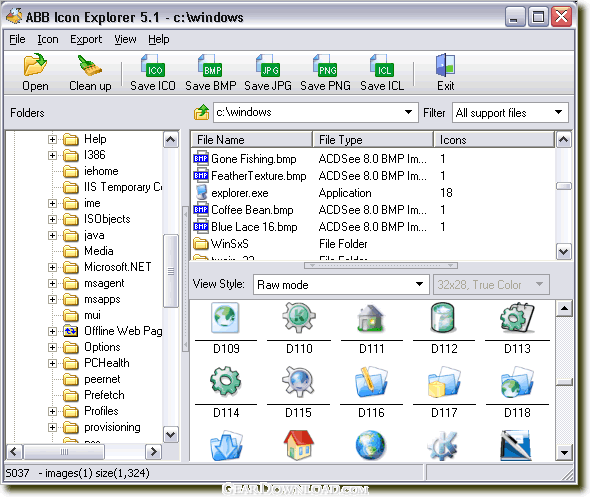Screen dimensions: 590x497
Task: Click folder tree horizontal scroll right arrow
Action: [x=153, y=451]
